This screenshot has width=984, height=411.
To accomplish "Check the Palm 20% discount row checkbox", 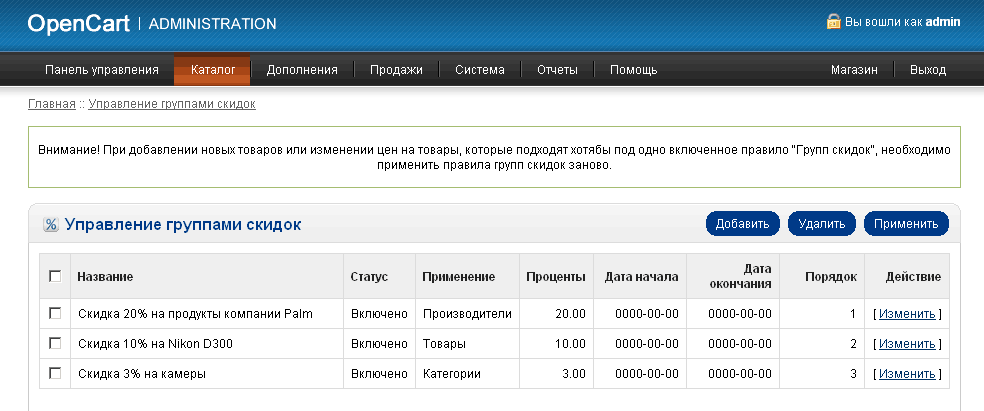I will (x=55, y=313).
